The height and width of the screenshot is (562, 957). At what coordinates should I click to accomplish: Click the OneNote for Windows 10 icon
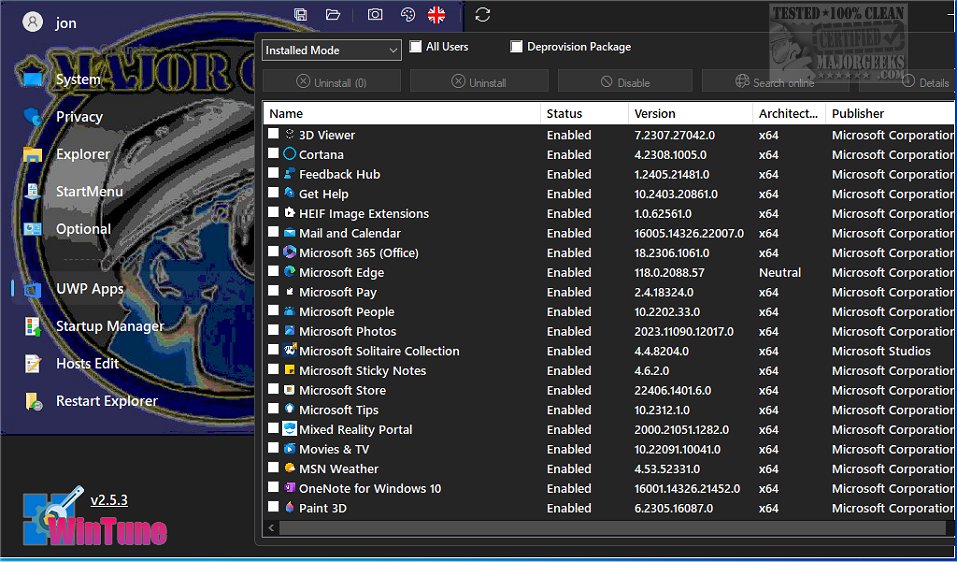[289, 488]
